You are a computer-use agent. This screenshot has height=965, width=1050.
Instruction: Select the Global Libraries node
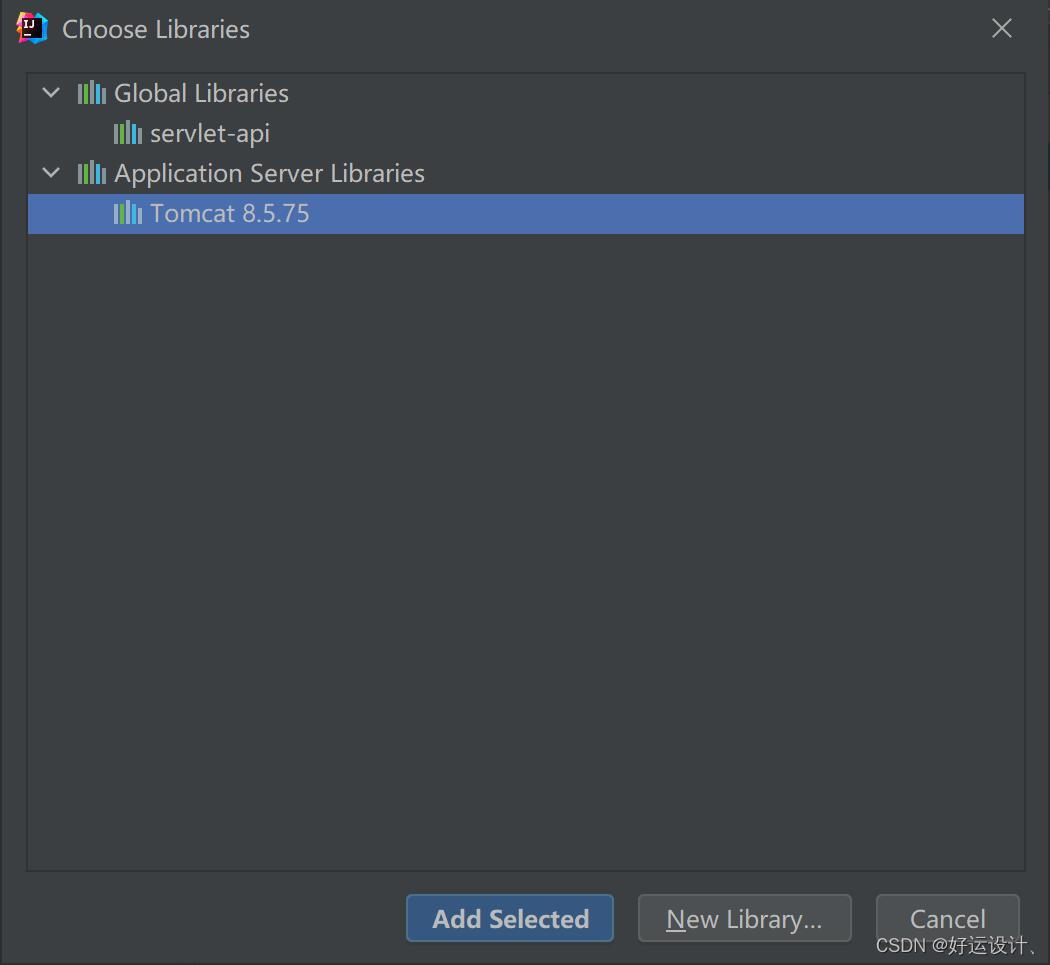(201, 93)
